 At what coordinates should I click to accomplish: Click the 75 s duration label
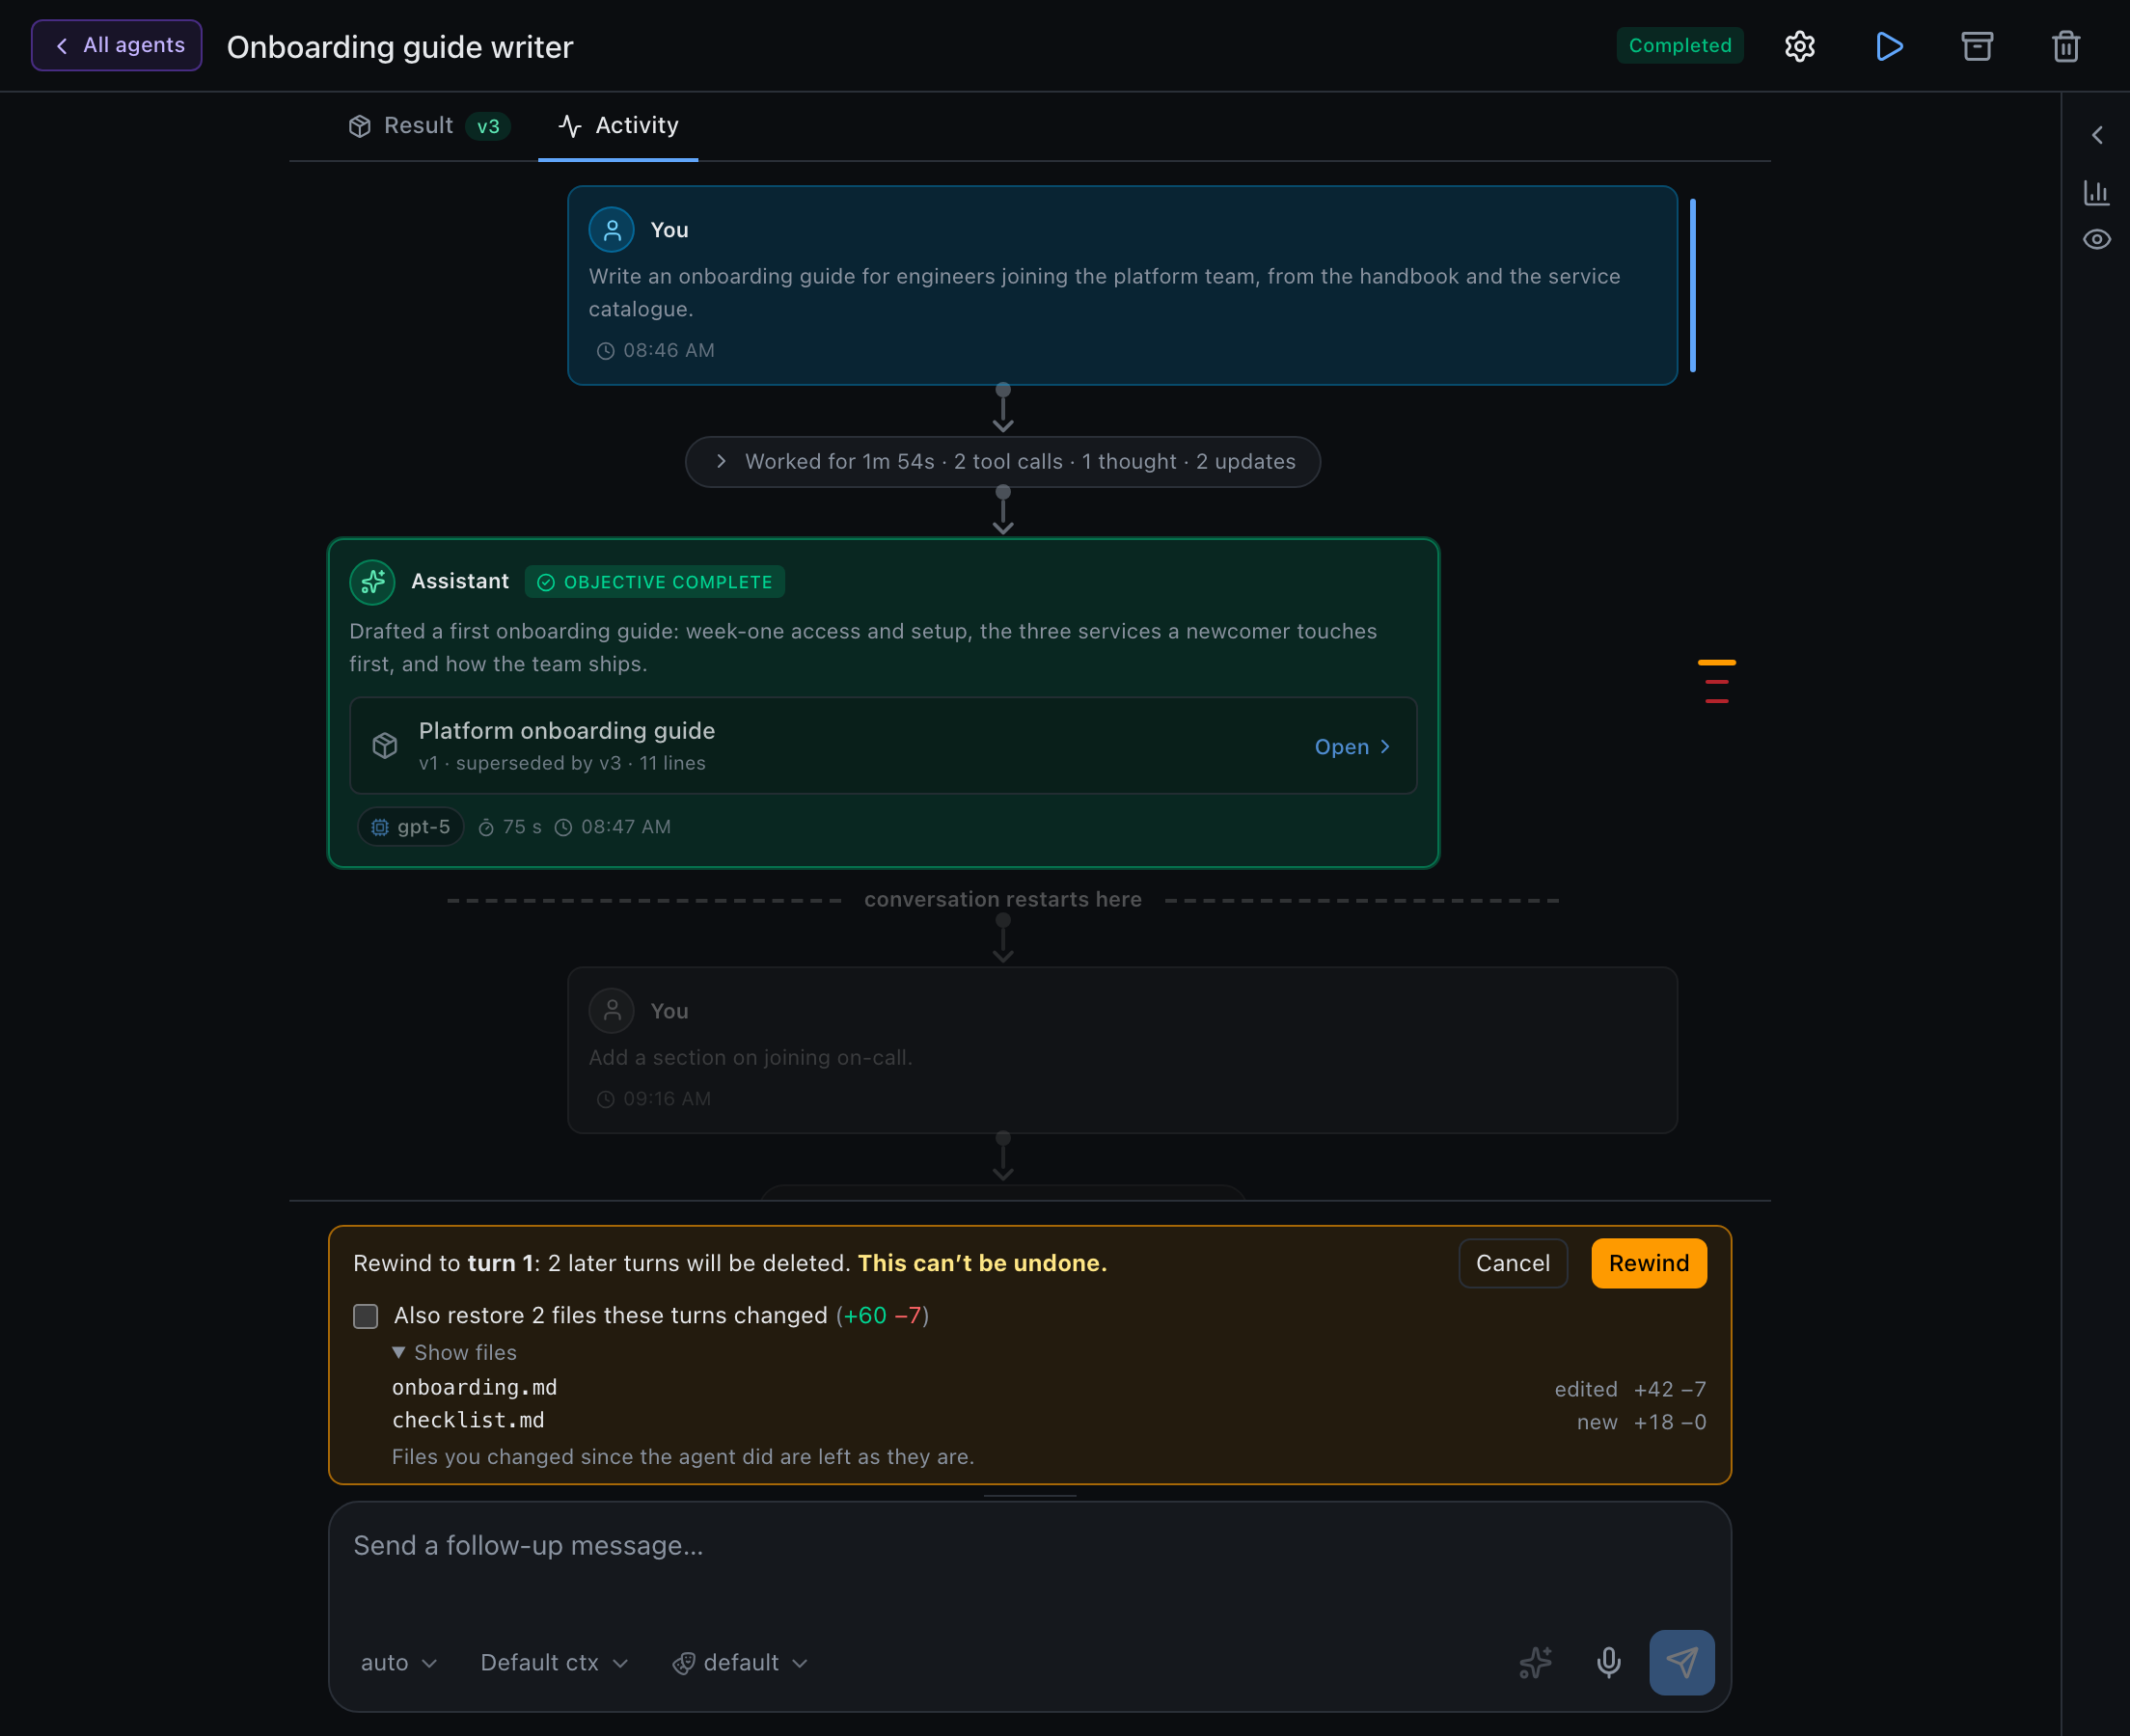(x=510, y=827)
